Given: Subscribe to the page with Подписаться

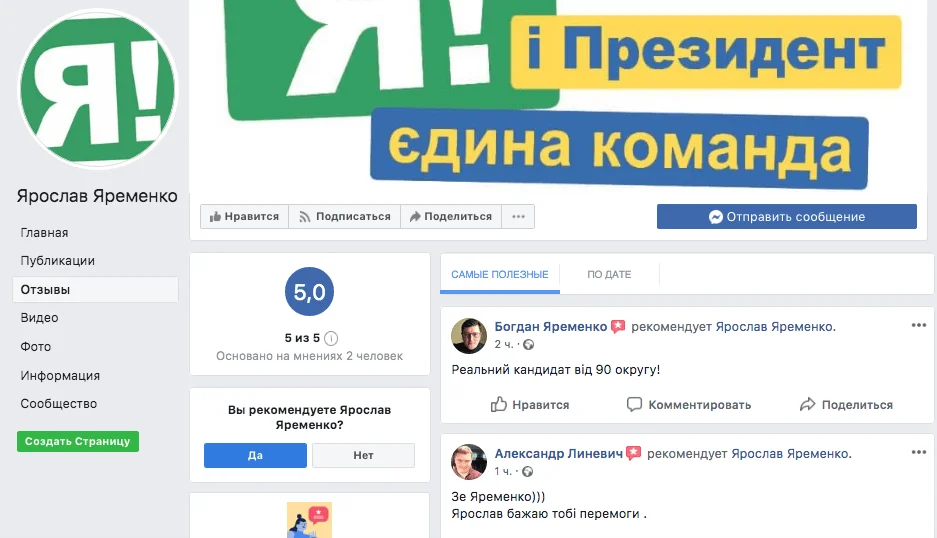Looking at the screenshot, I should point(345,216).
